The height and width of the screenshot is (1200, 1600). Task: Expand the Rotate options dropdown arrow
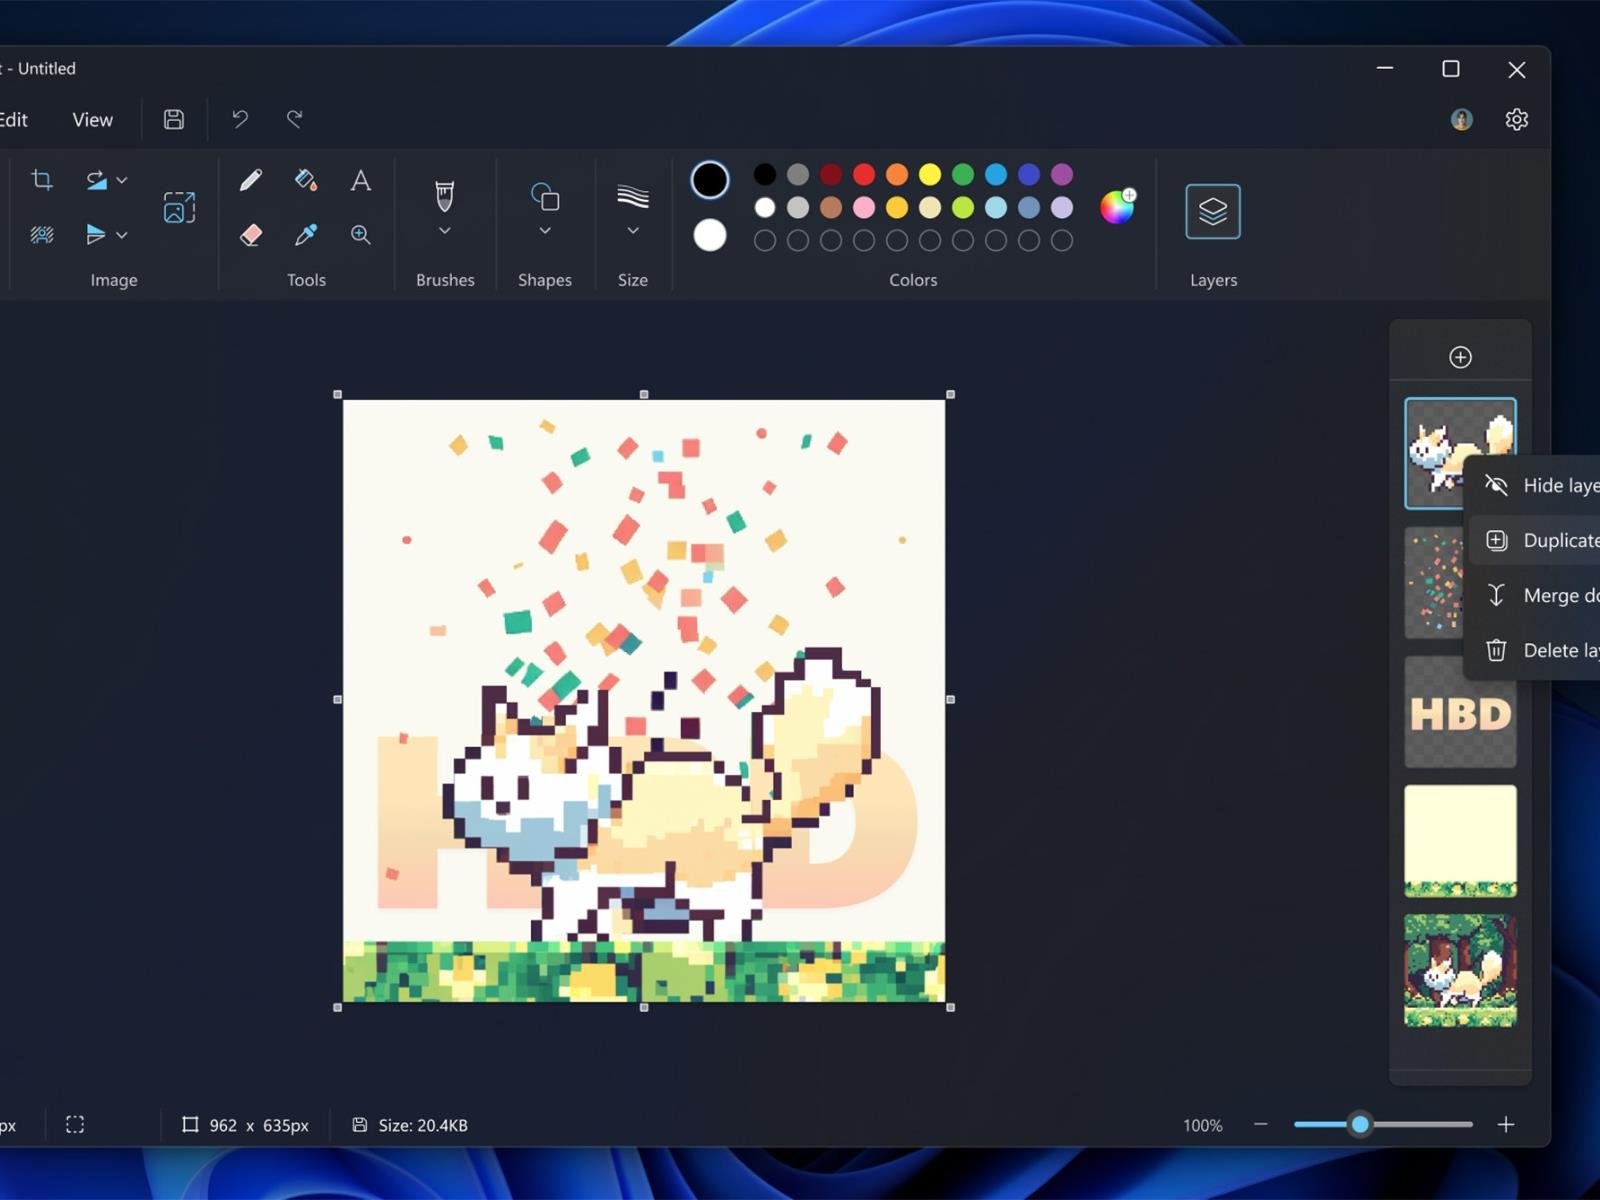tap(122, 180)
